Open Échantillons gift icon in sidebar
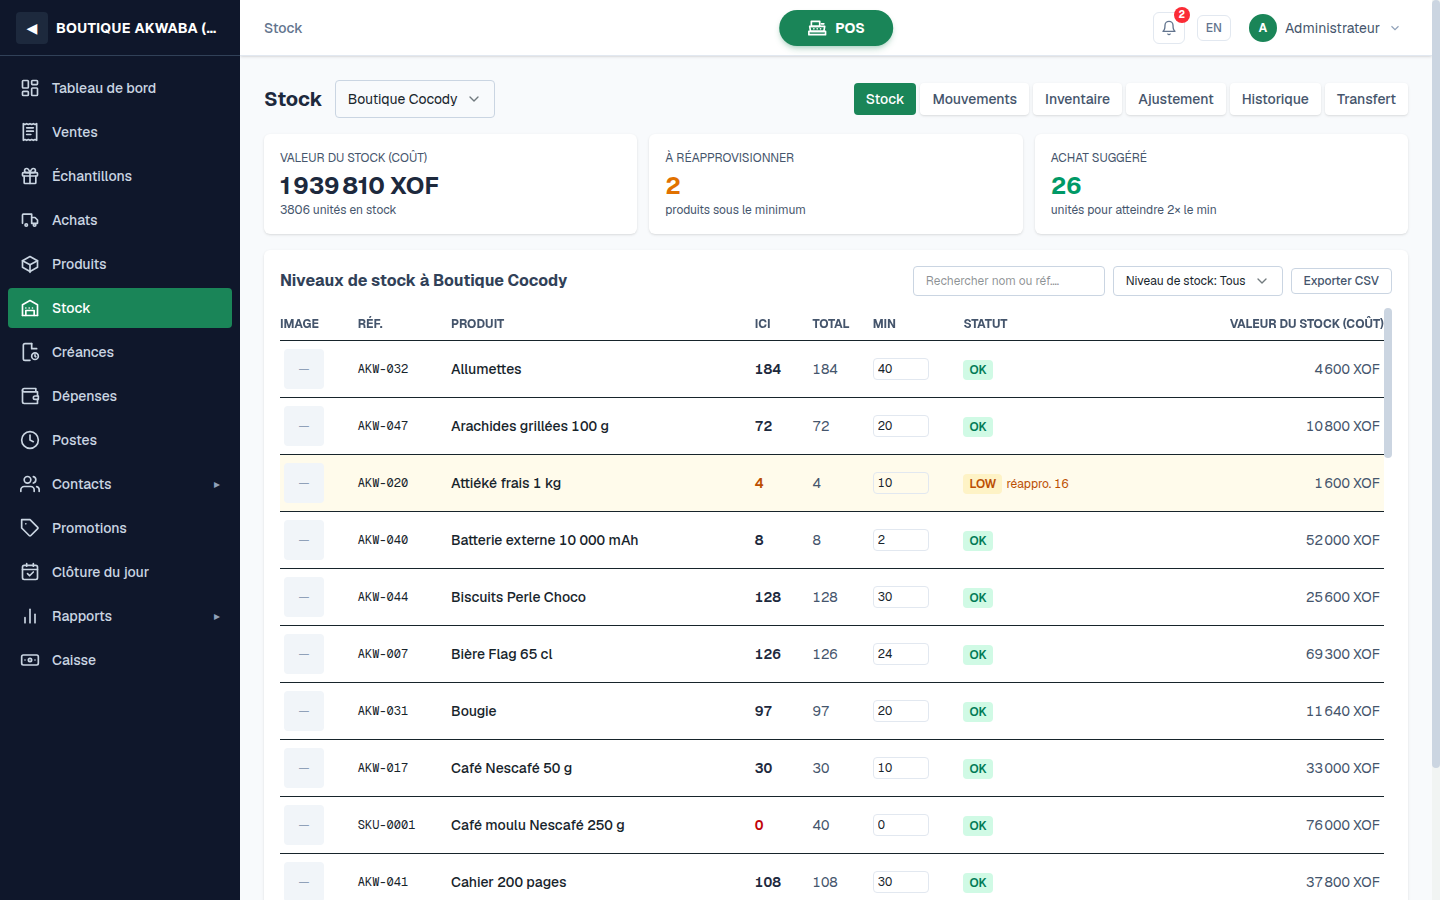Viewport: 1440px width, 900px height. click(30, 176)
